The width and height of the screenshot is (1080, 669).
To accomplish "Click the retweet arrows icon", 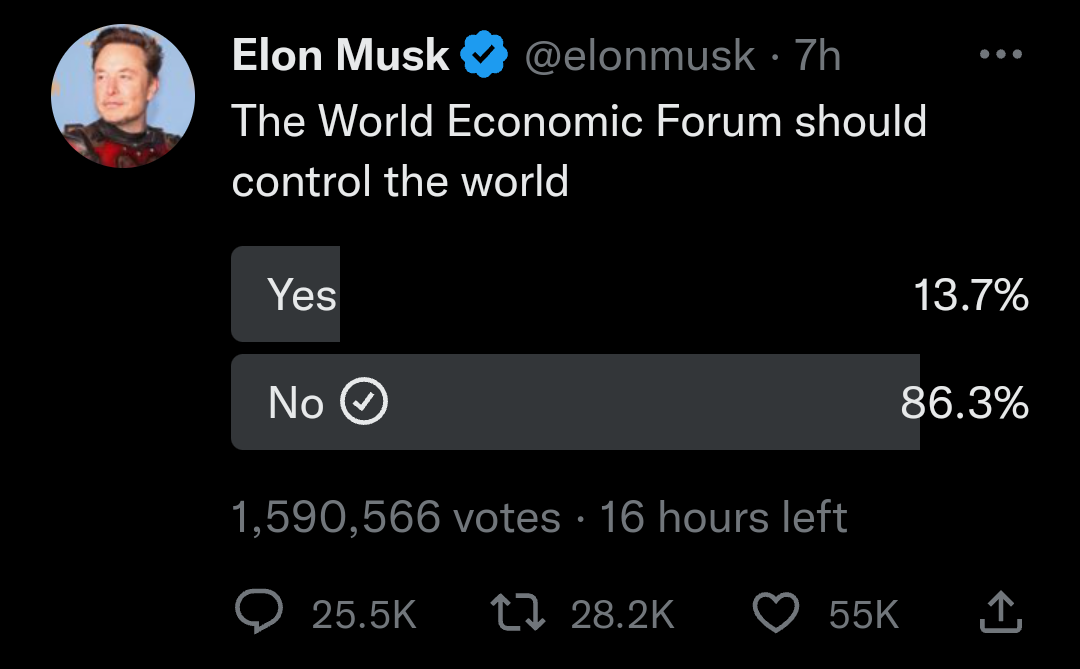I will 517,612.
